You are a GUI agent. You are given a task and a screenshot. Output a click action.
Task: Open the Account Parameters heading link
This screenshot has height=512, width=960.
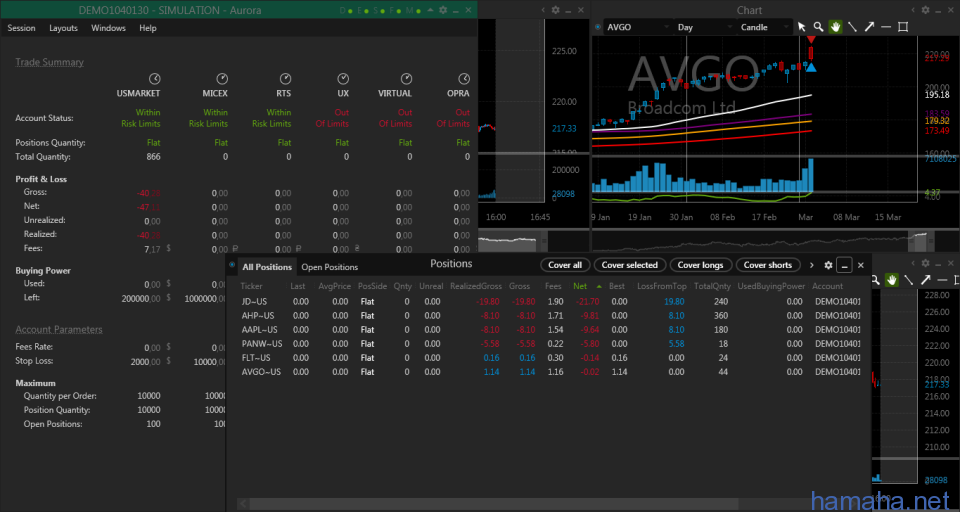pyautogui.click(x=59, y=329)
